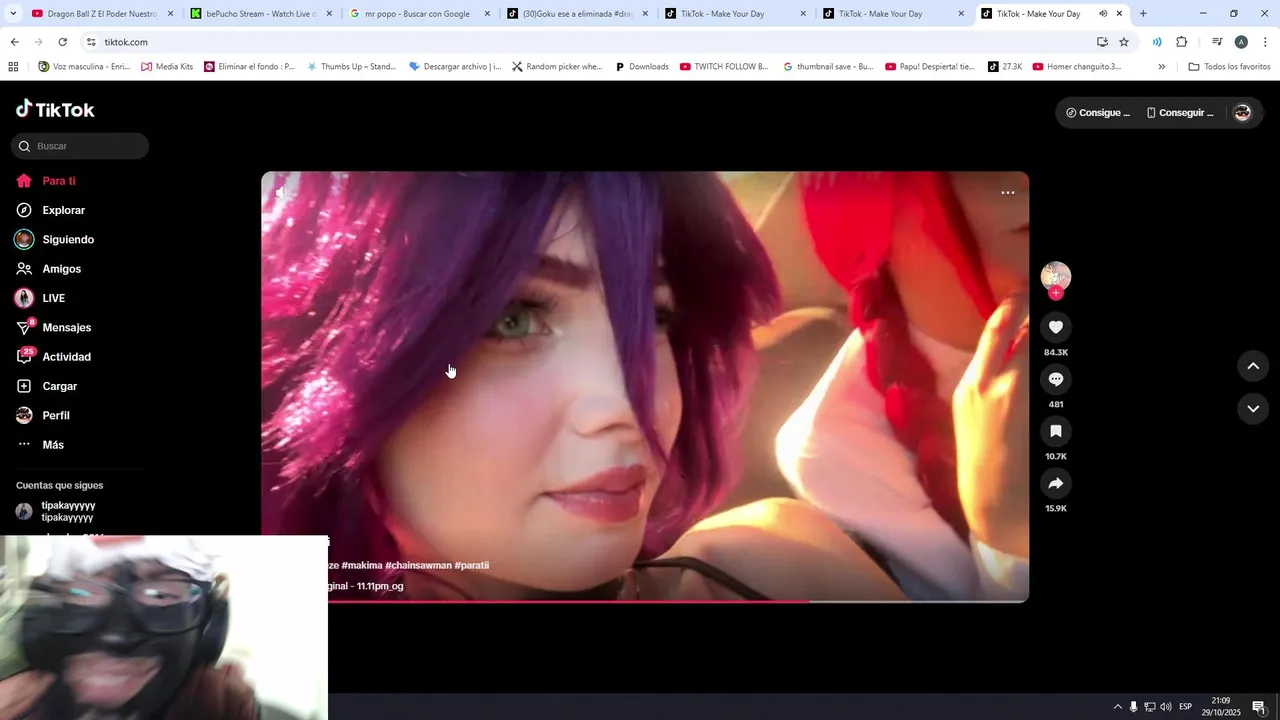Go to the next video arrow

1253,409
